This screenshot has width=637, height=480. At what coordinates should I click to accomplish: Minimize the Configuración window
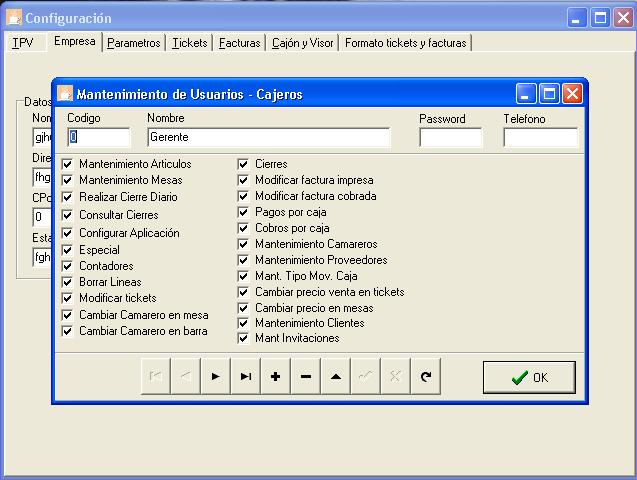pyautogui.click(x=576, y=18)
